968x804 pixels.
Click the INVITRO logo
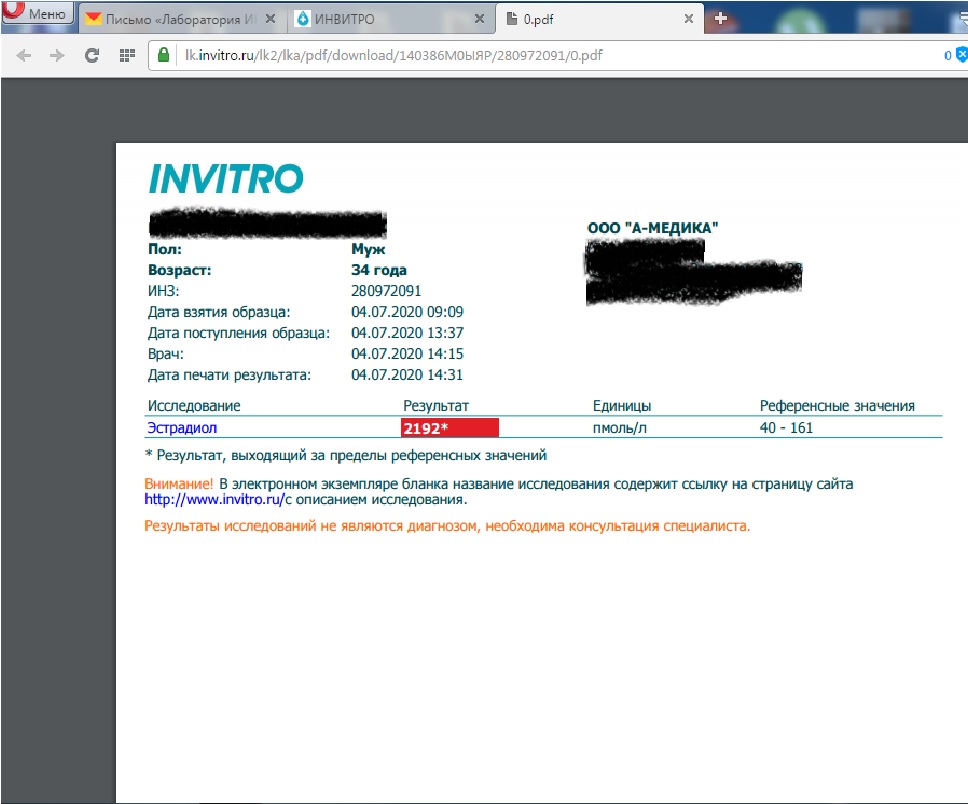(227, 179)
